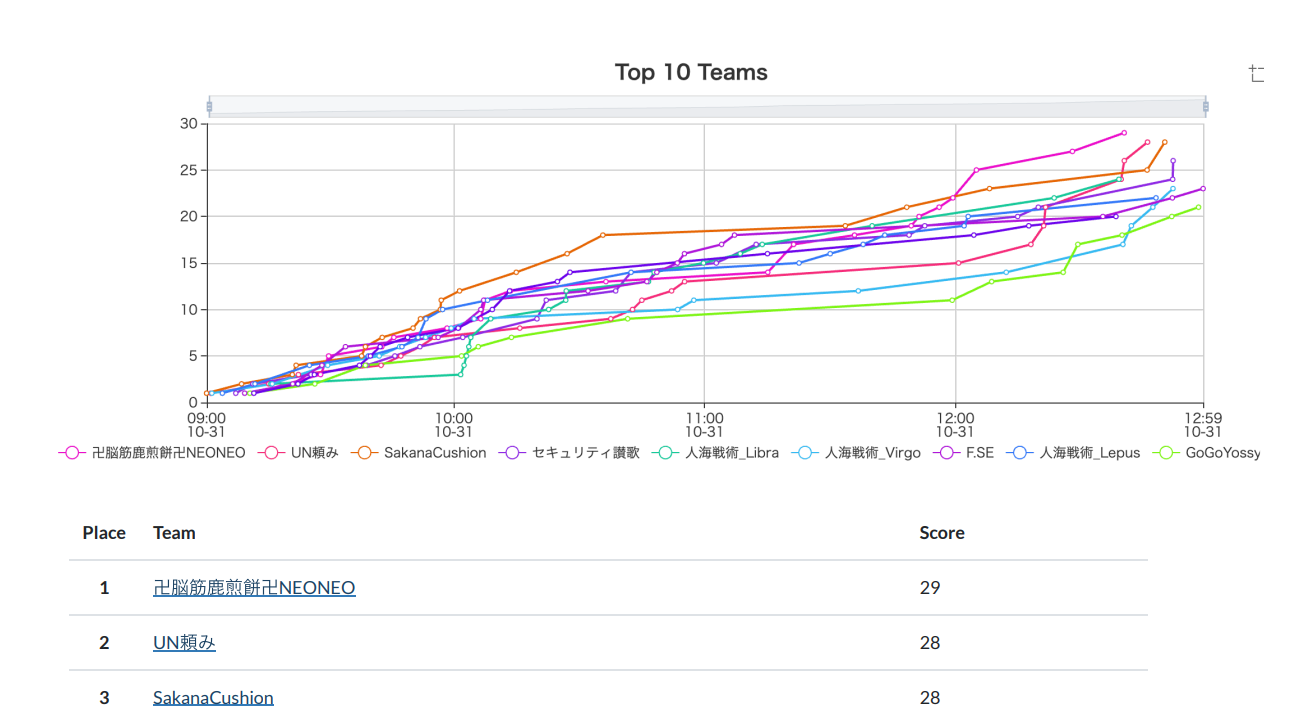
Task: Toggle UN頼み series in chart legend
Action: [x=298, y=453]
